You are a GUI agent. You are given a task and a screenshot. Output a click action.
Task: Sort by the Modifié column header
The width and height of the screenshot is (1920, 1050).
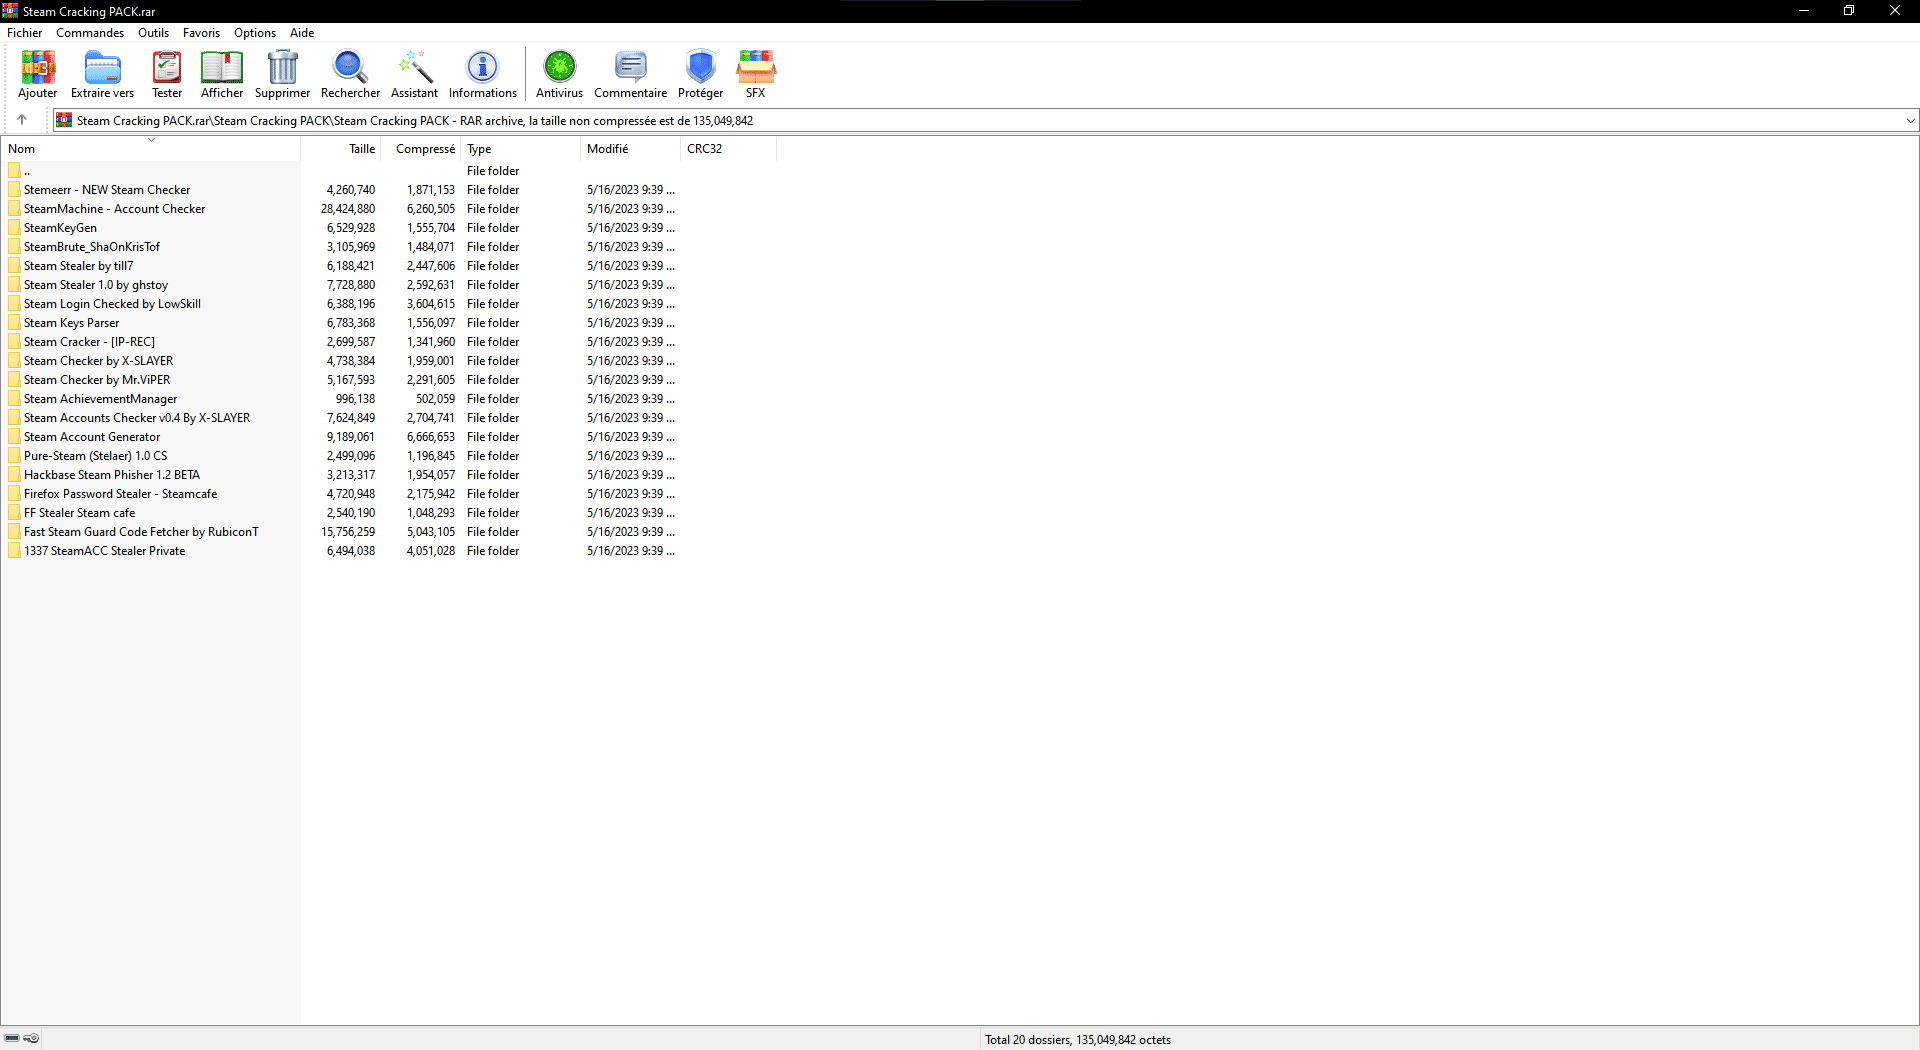[x=631, y=149]
